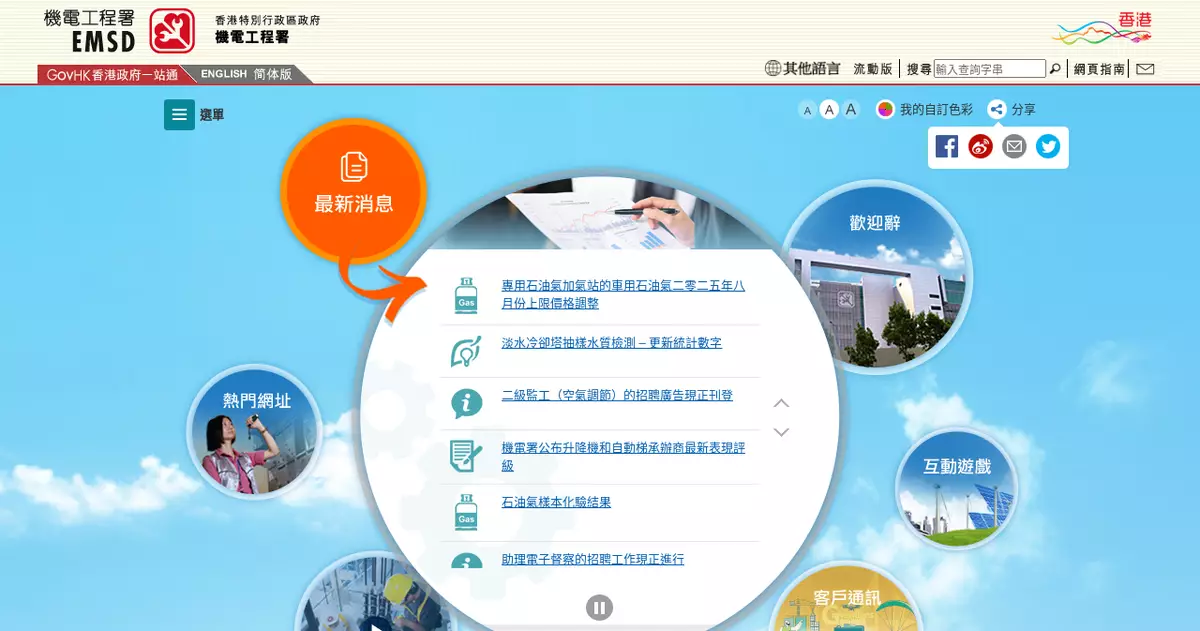Share page via Facebook icon

[x=947, y=147]
